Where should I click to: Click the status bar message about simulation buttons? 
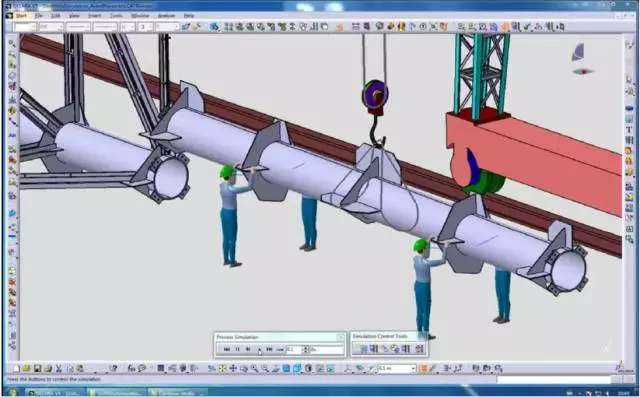tap(54, 379)
